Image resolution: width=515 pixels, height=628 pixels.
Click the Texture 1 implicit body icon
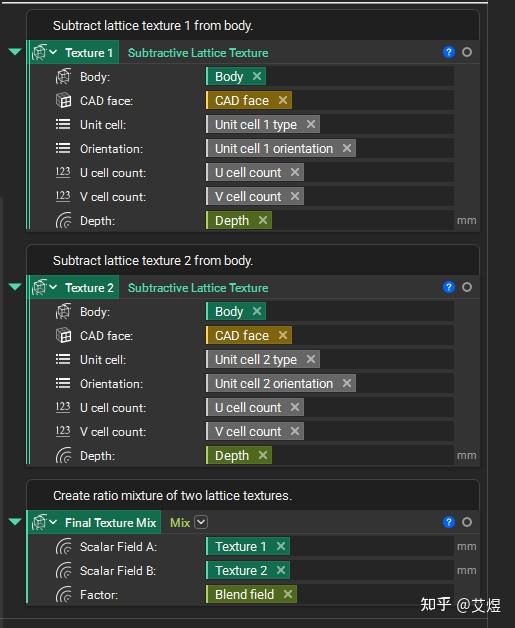click(39, 52)
